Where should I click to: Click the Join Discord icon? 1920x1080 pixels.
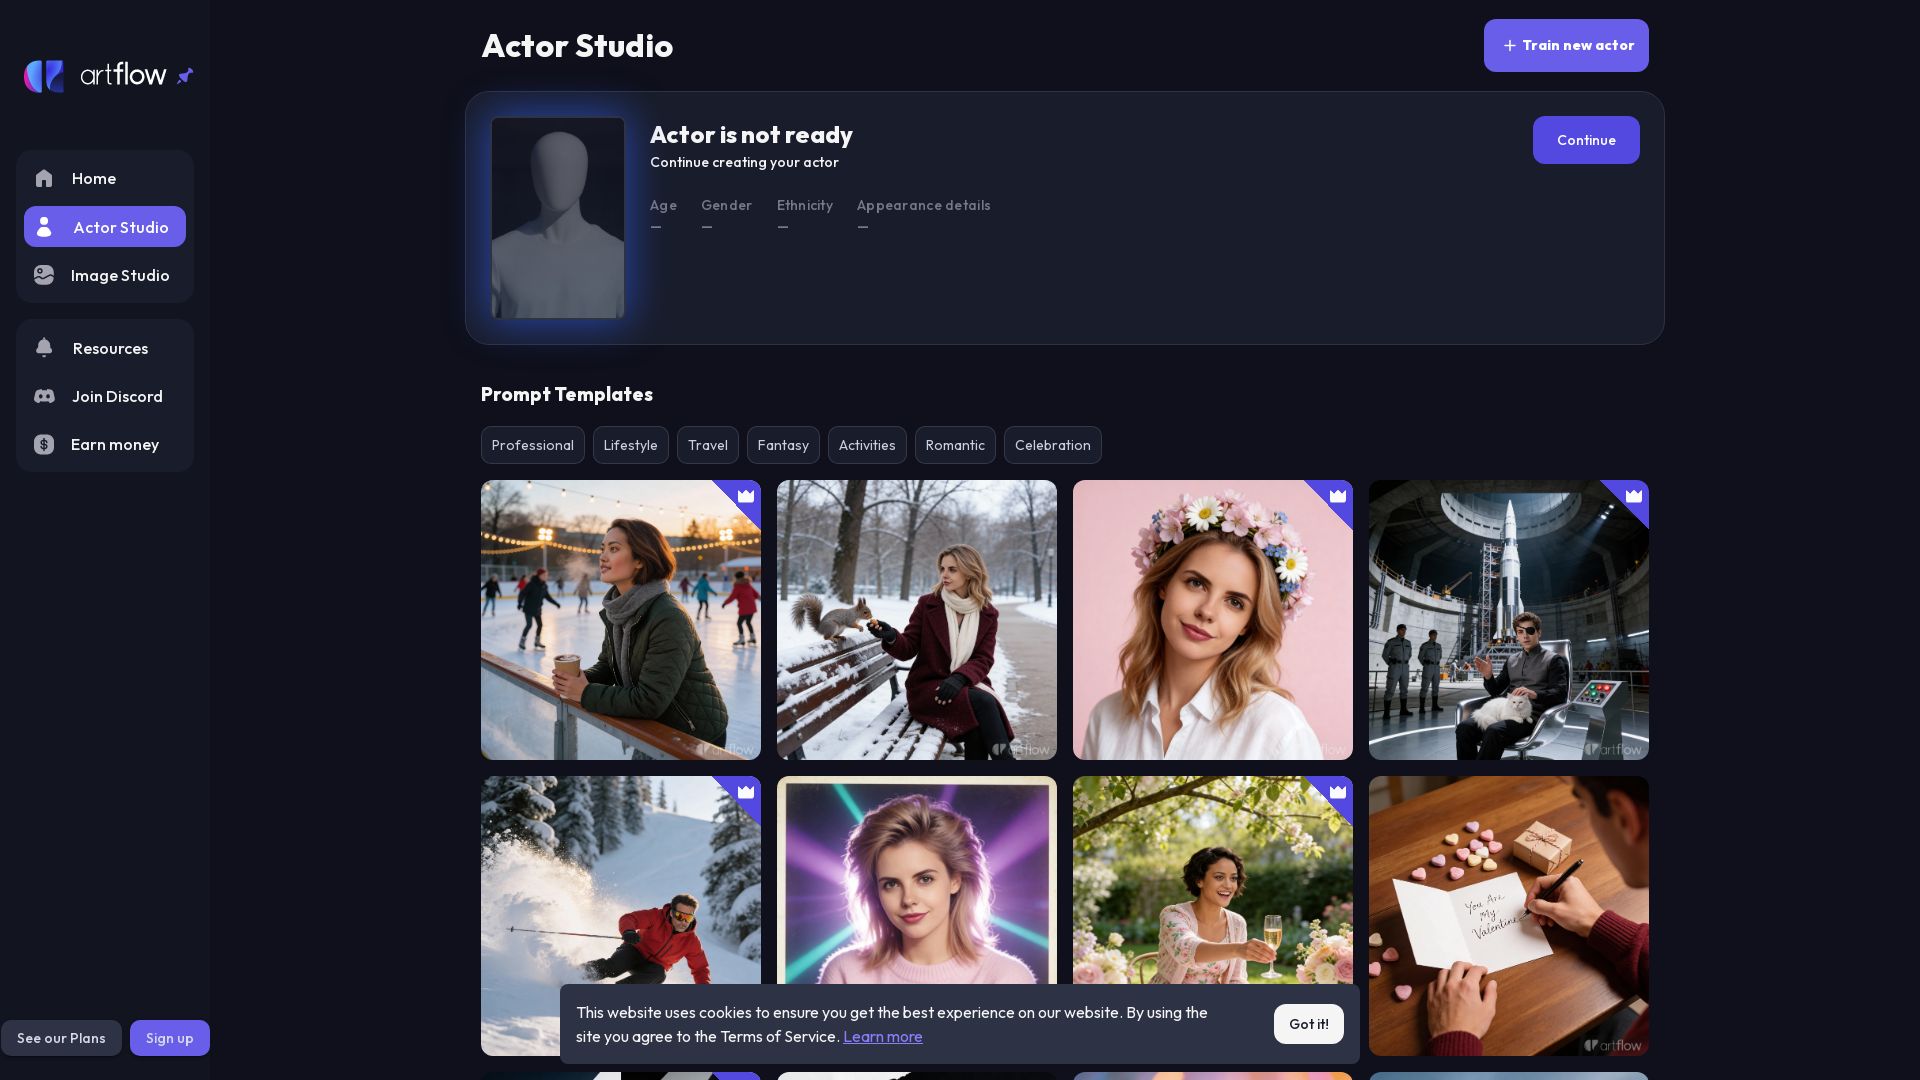(x=44, y=397)
